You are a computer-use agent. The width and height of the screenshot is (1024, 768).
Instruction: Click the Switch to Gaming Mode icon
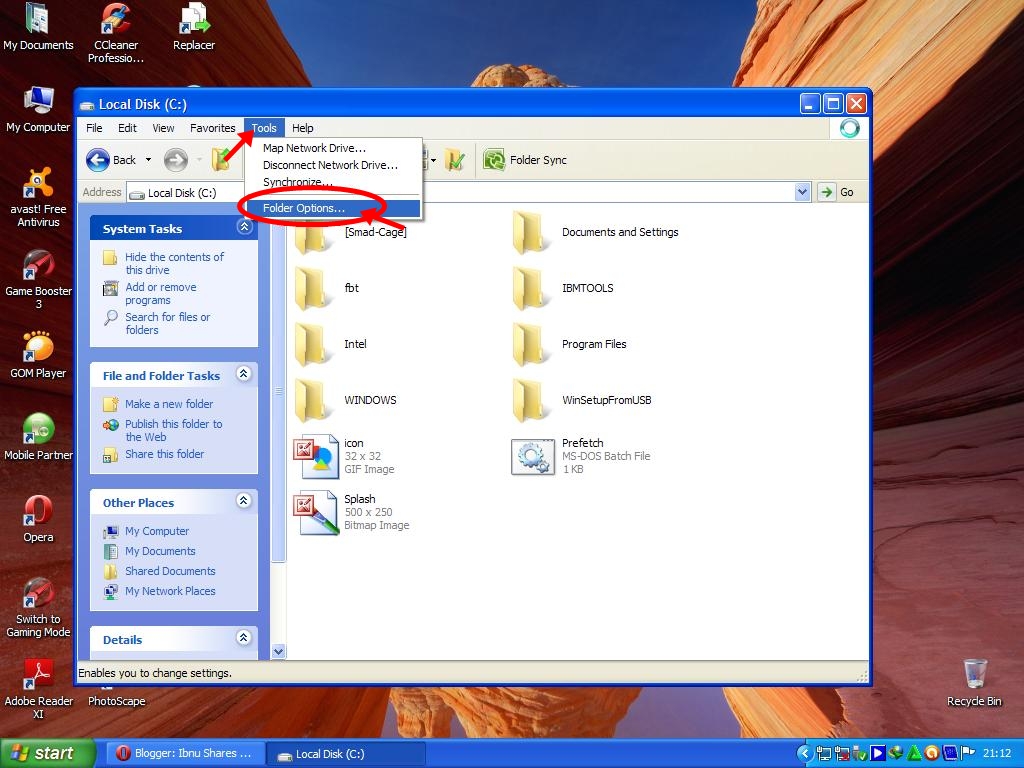click(x=38, y=607)
